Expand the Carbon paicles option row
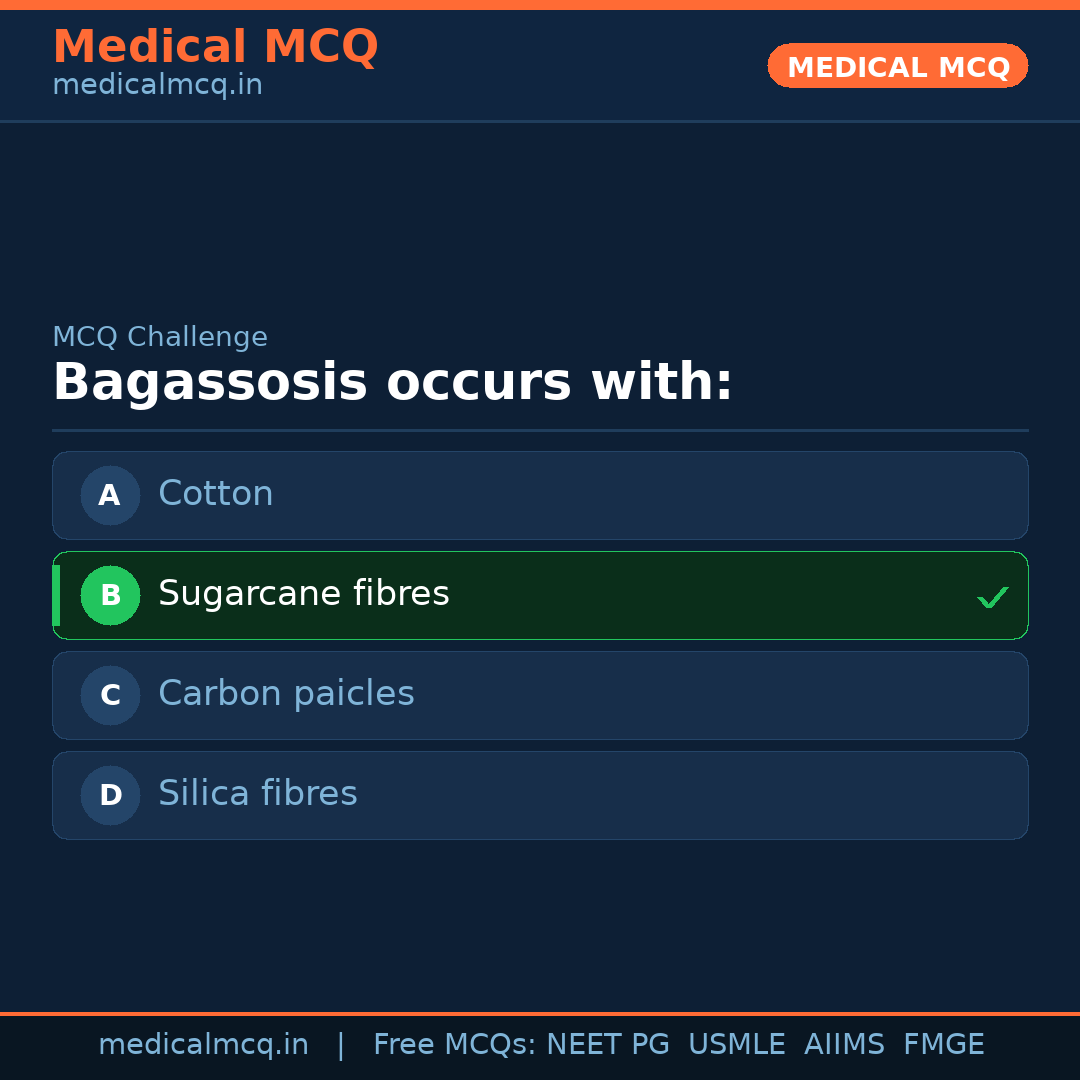Screen dimensions: 1080x1080 (540, 695)
